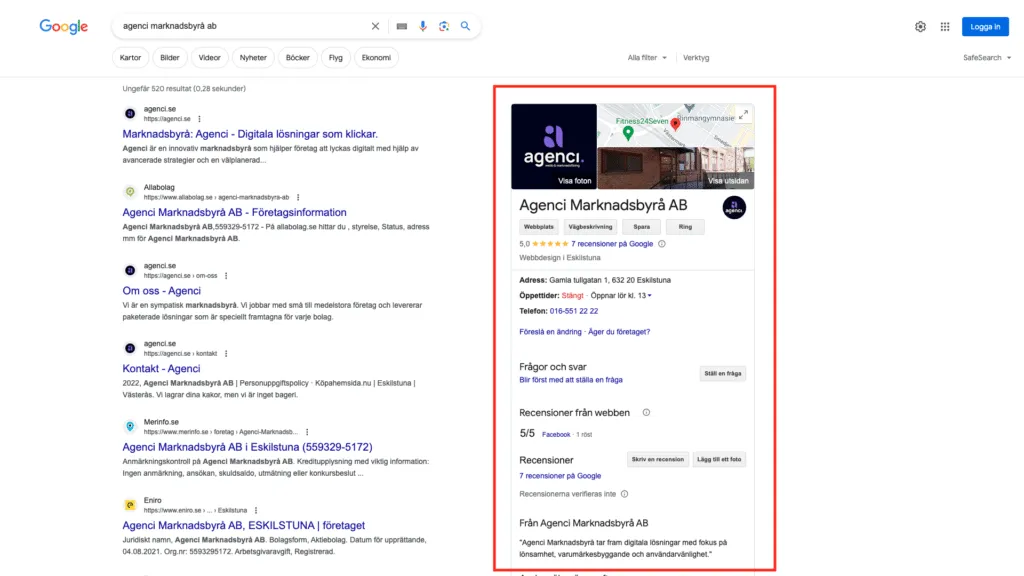Click the Spara button in the panel
This screenshot has height=576, width=1024.
pos(641,227)
